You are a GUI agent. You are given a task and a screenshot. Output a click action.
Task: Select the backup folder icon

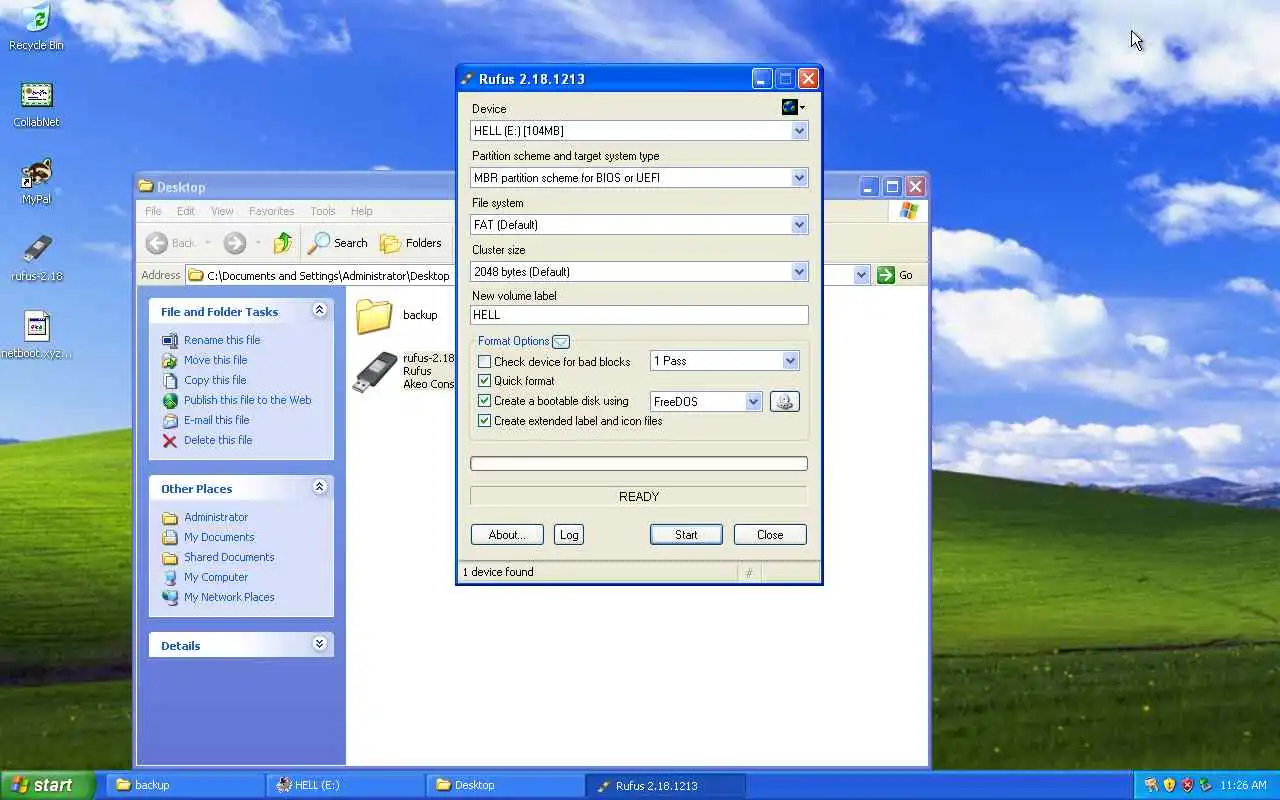[374, 315]
